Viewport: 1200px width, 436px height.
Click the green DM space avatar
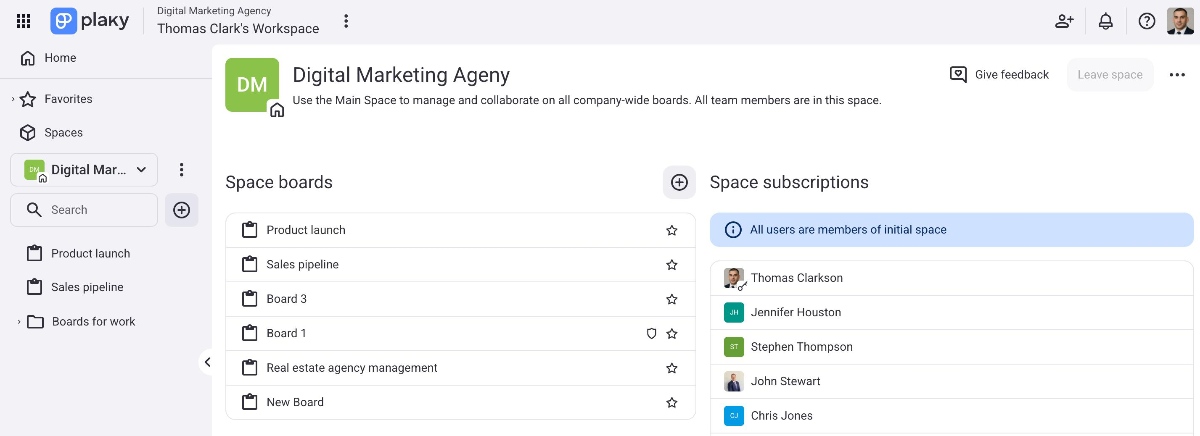(252, 85)
